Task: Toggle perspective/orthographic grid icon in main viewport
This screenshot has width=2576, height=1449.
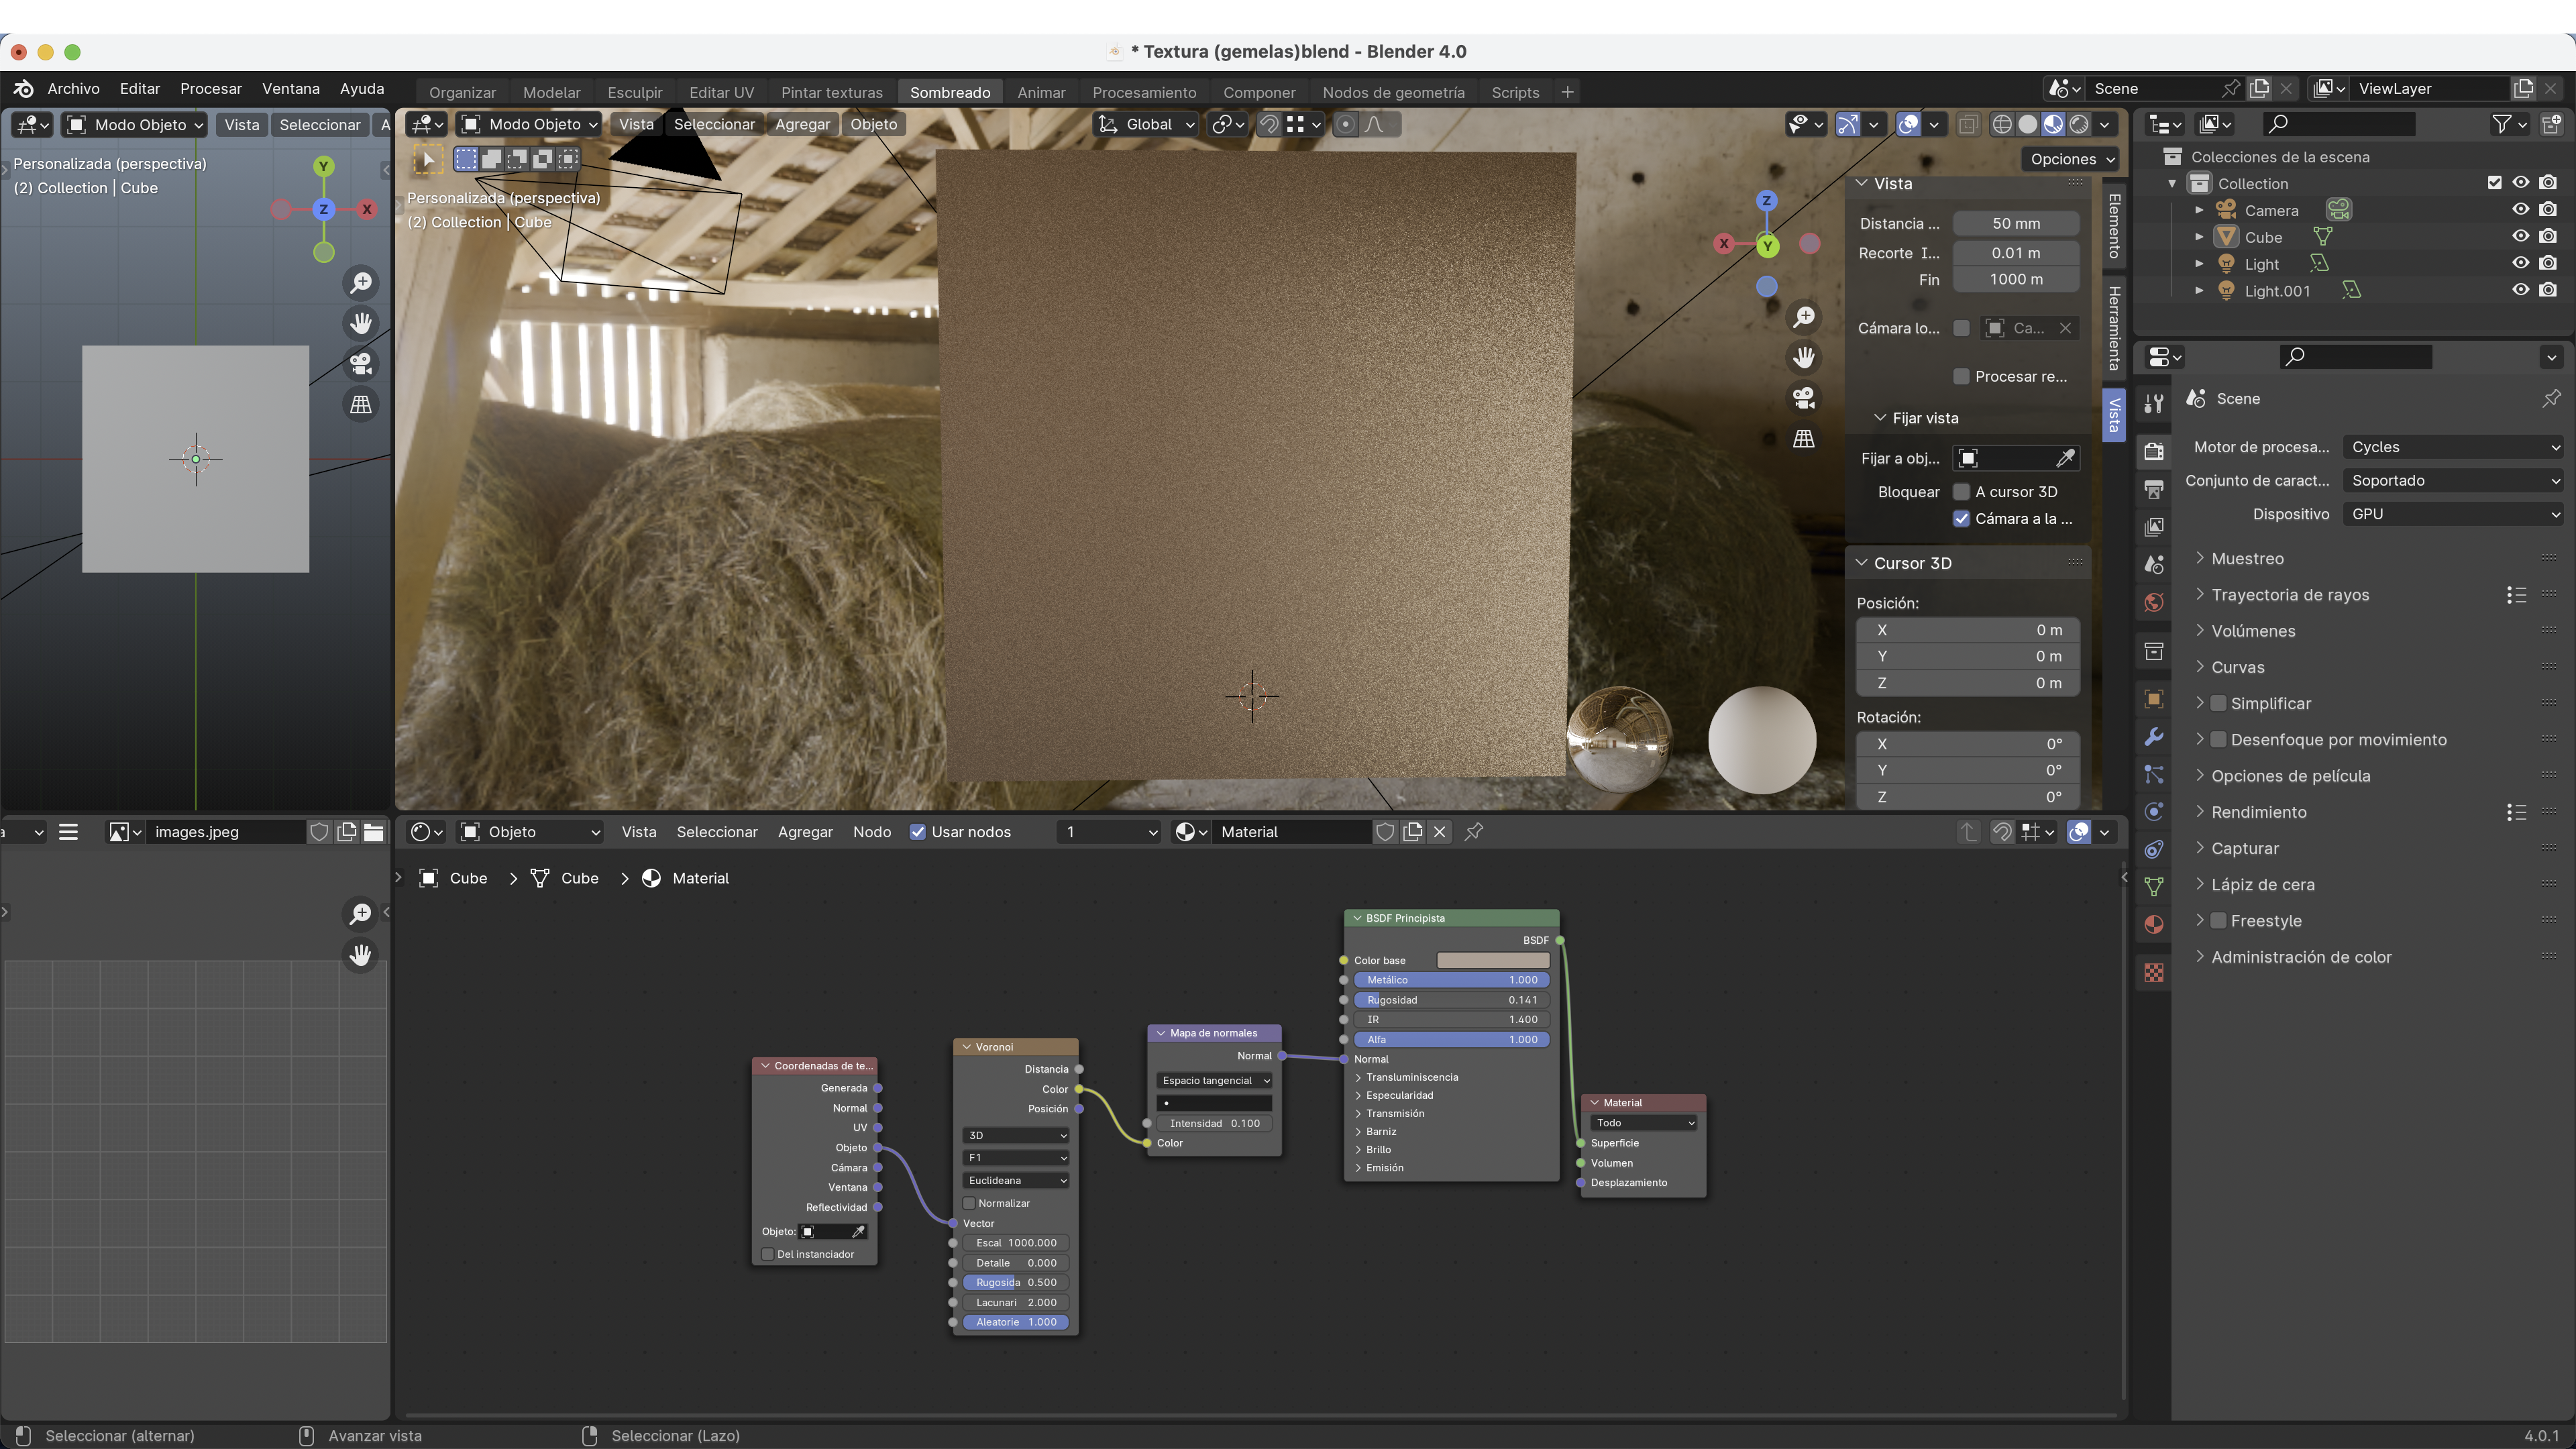Action: [x=1804, y=439]
